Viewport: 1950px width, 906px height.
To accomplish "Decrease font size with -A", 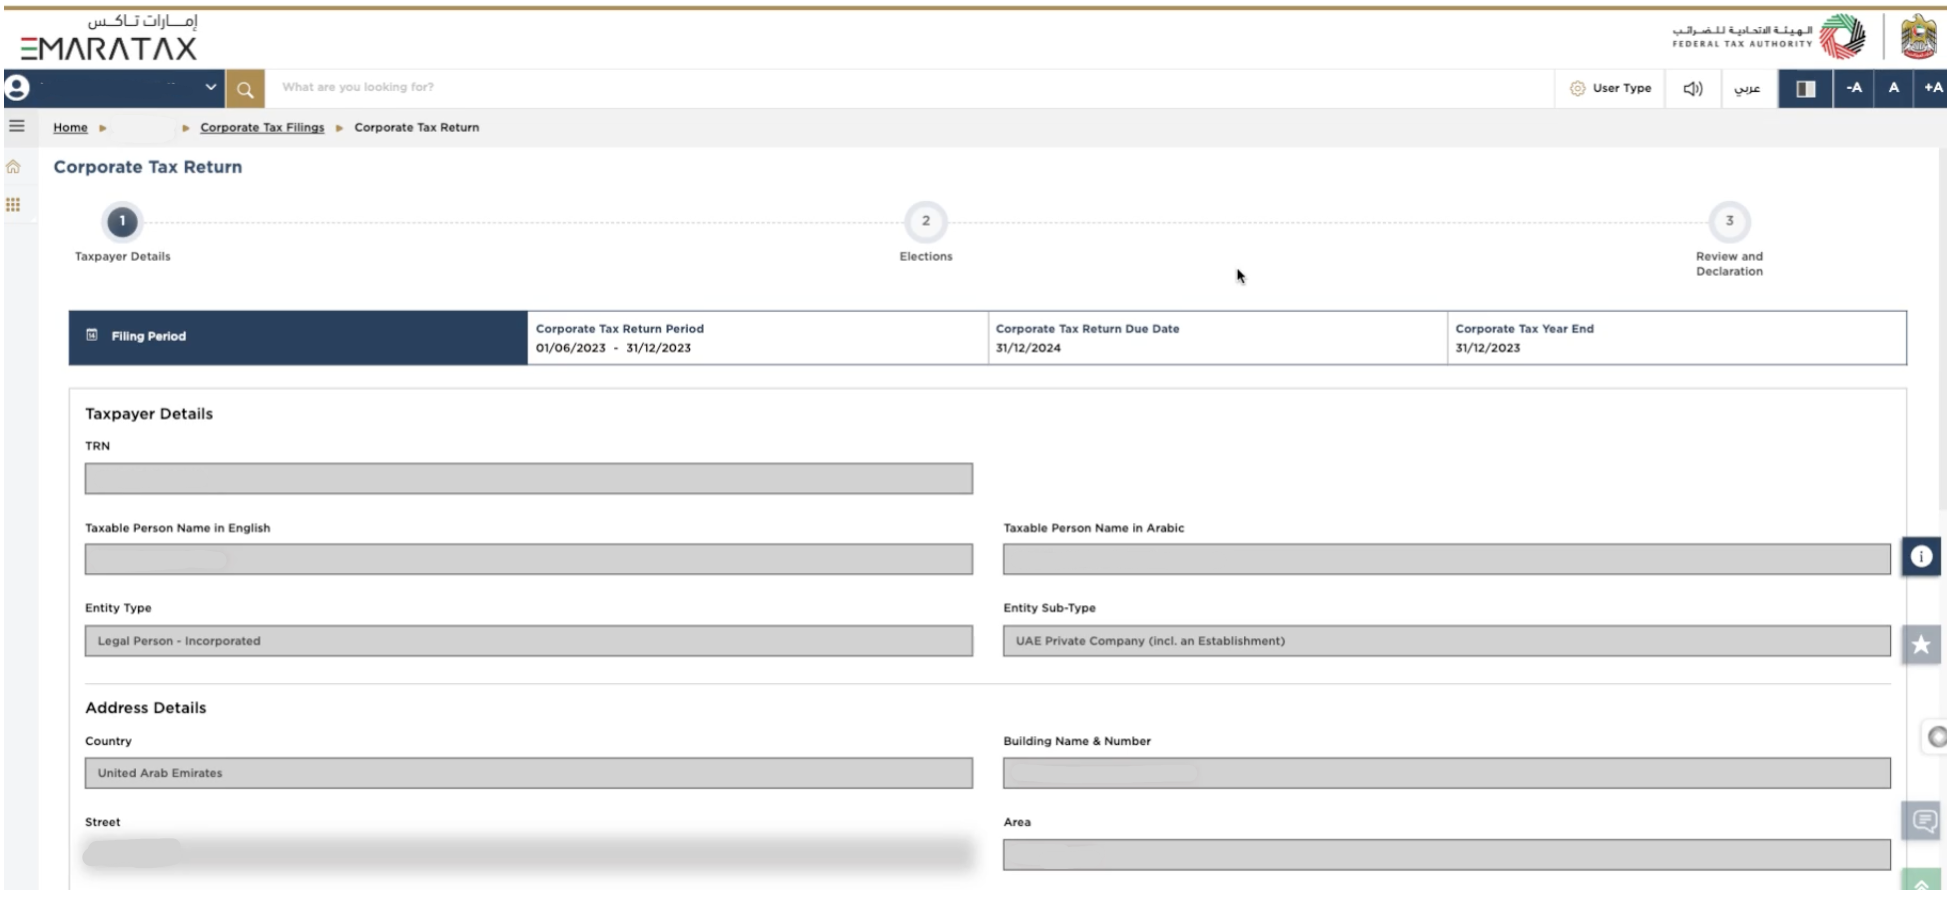I will coord(1854,89).
